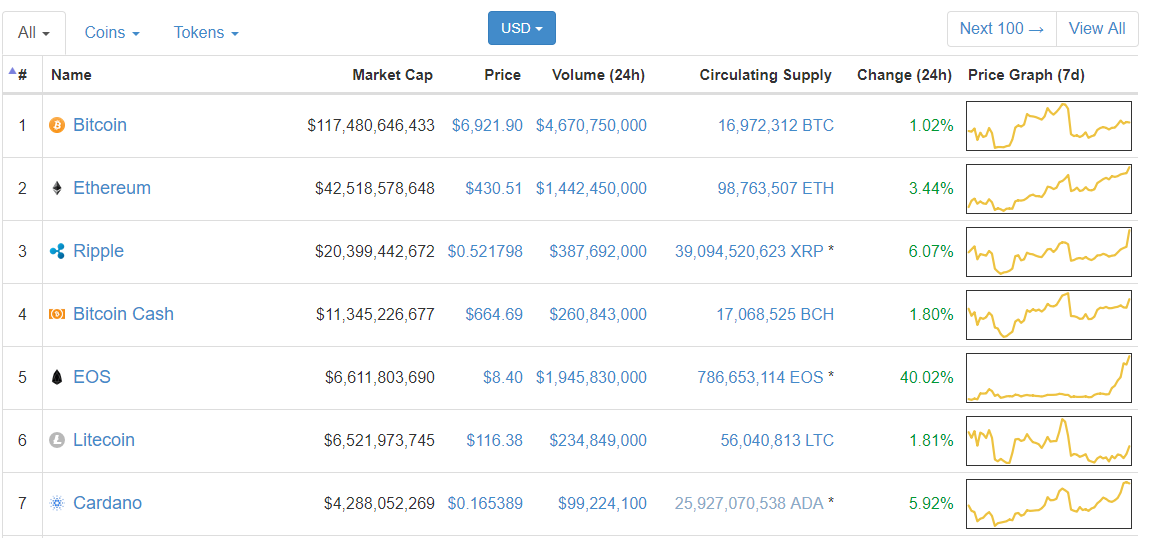Click Ripple volume $387,692,000
The height and width of the screenshot is (538, 1174).
pos(598,251)
